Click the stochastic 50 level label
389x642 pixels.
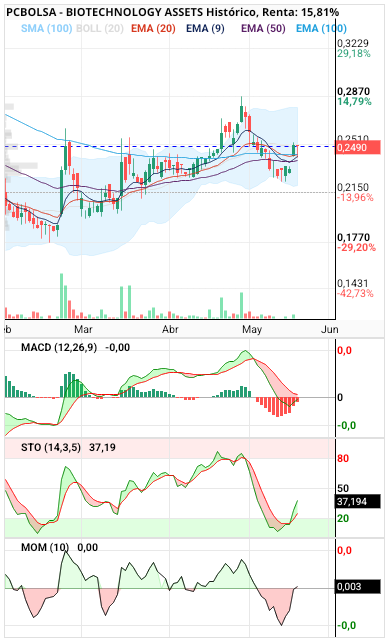pos(343,488)
